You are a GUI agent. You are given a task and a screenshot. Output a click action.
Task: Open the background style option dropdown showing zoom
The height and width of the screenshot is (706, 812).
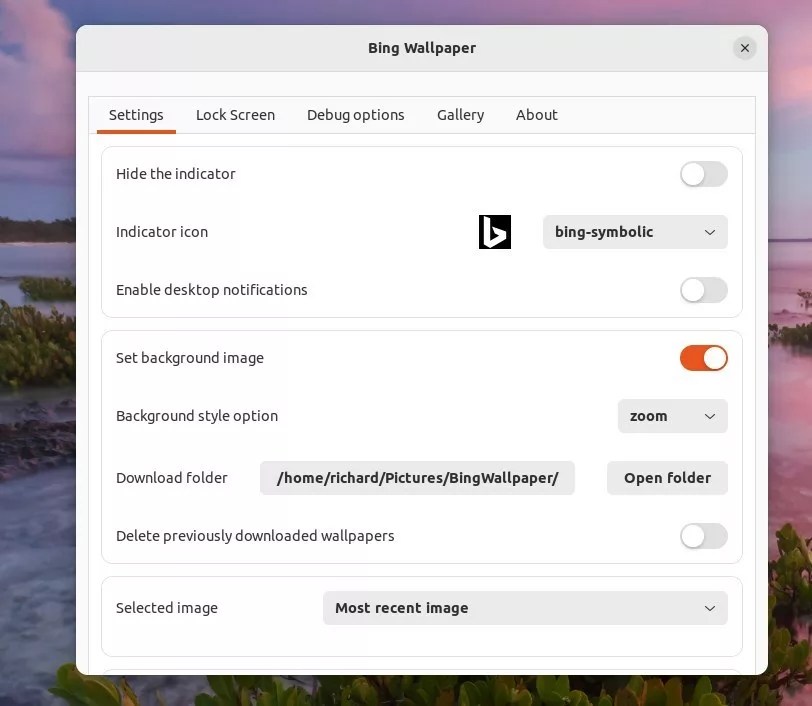tap(672, 416)
